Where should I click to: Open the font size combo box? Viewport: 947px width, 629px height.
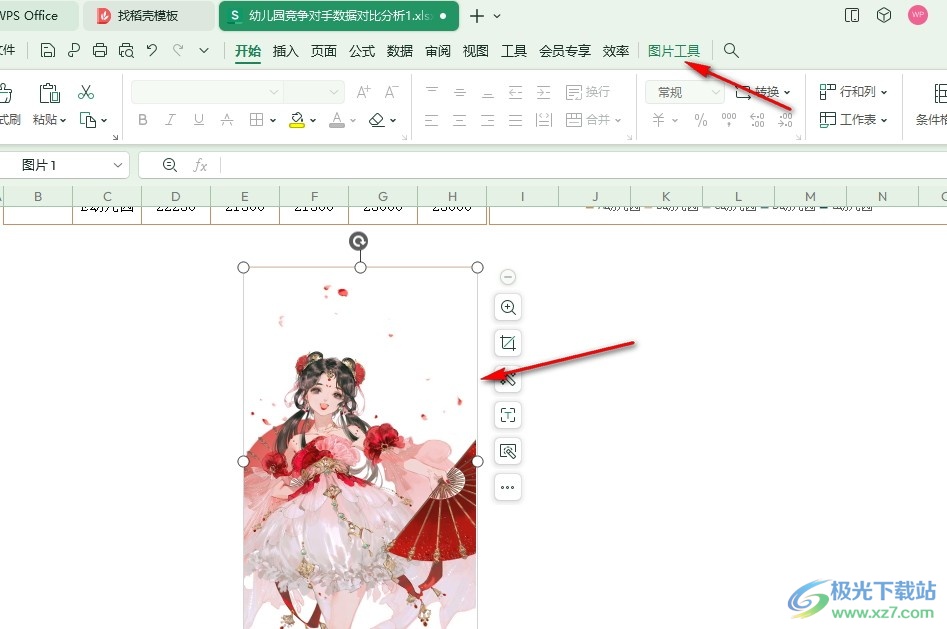[x=313, y=92]
